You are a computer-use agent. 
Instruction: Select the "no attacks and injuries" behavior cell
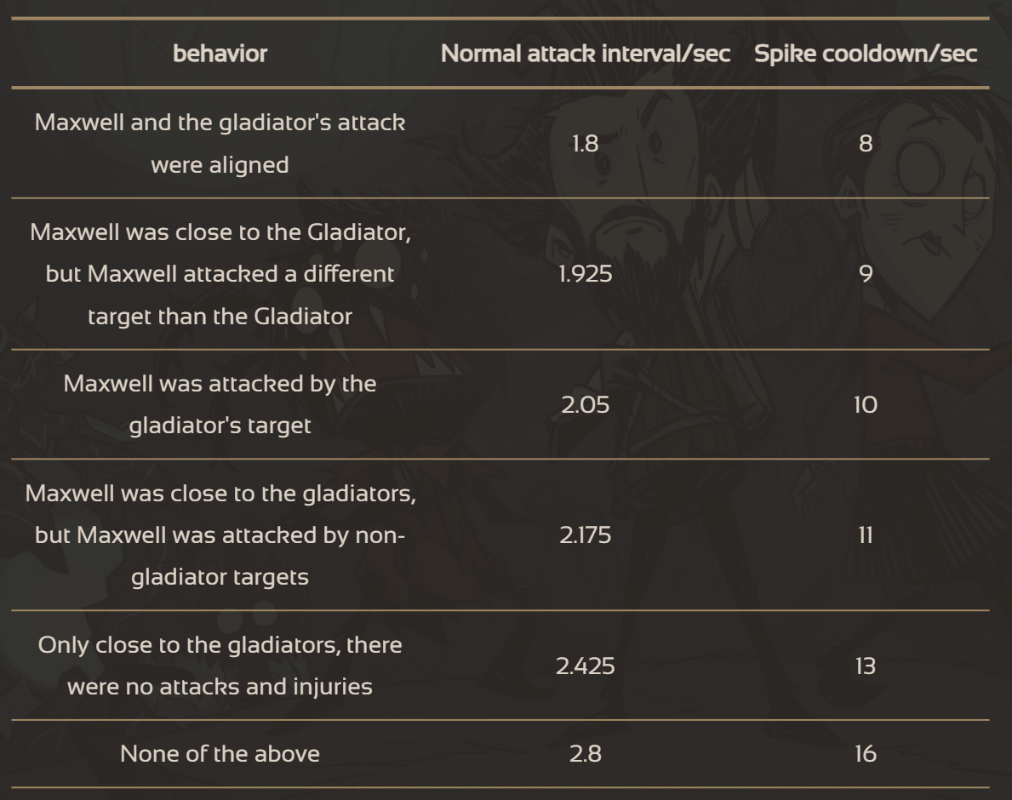tap(220, 666)
